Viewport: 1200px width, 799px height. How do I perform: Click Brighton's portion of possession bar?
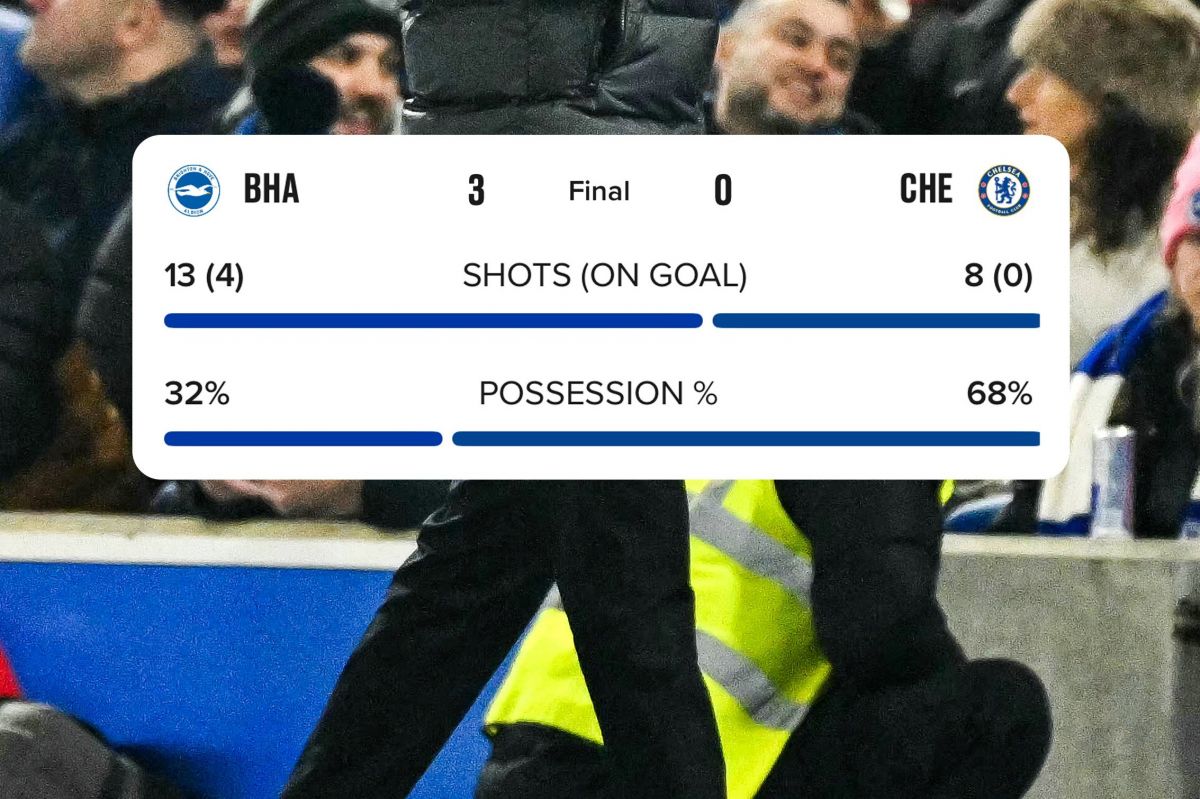click(x=303, y=438)
